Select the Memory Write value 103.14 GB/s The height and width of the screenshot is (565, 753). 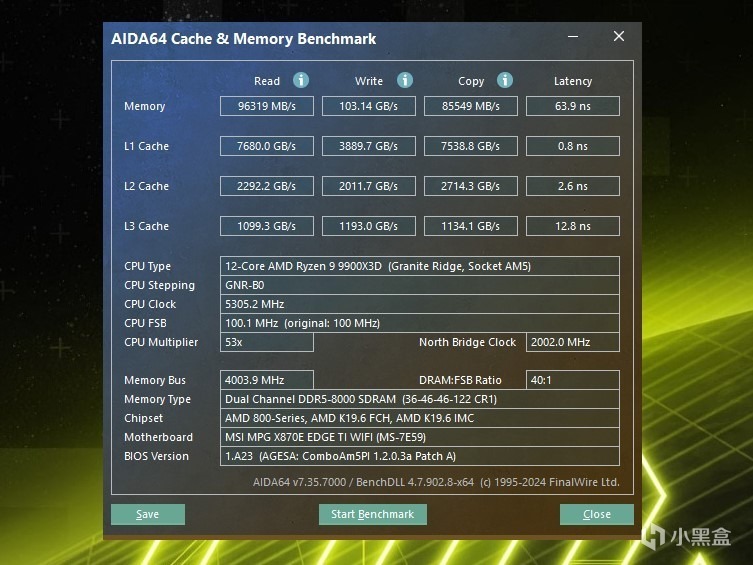point(369,106)
